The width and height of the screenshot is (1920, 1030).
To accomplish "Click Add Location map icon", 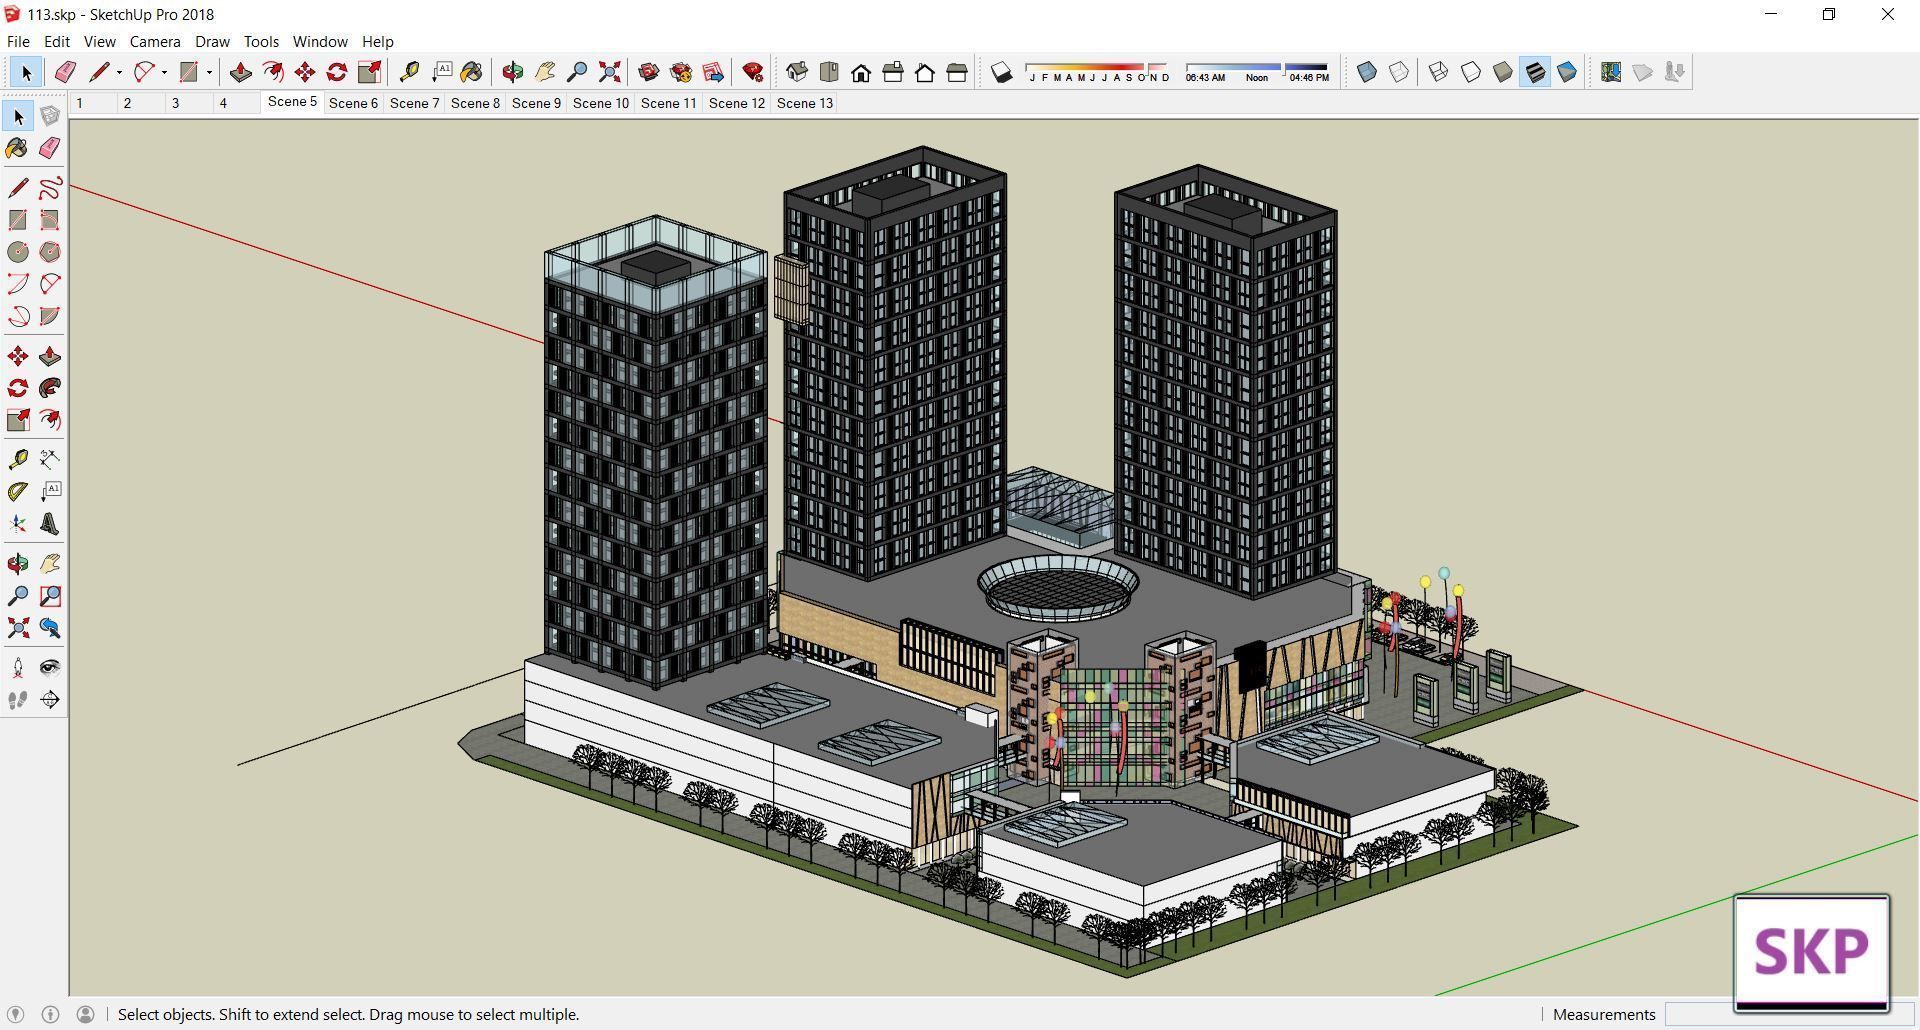I will (1611, 72).
